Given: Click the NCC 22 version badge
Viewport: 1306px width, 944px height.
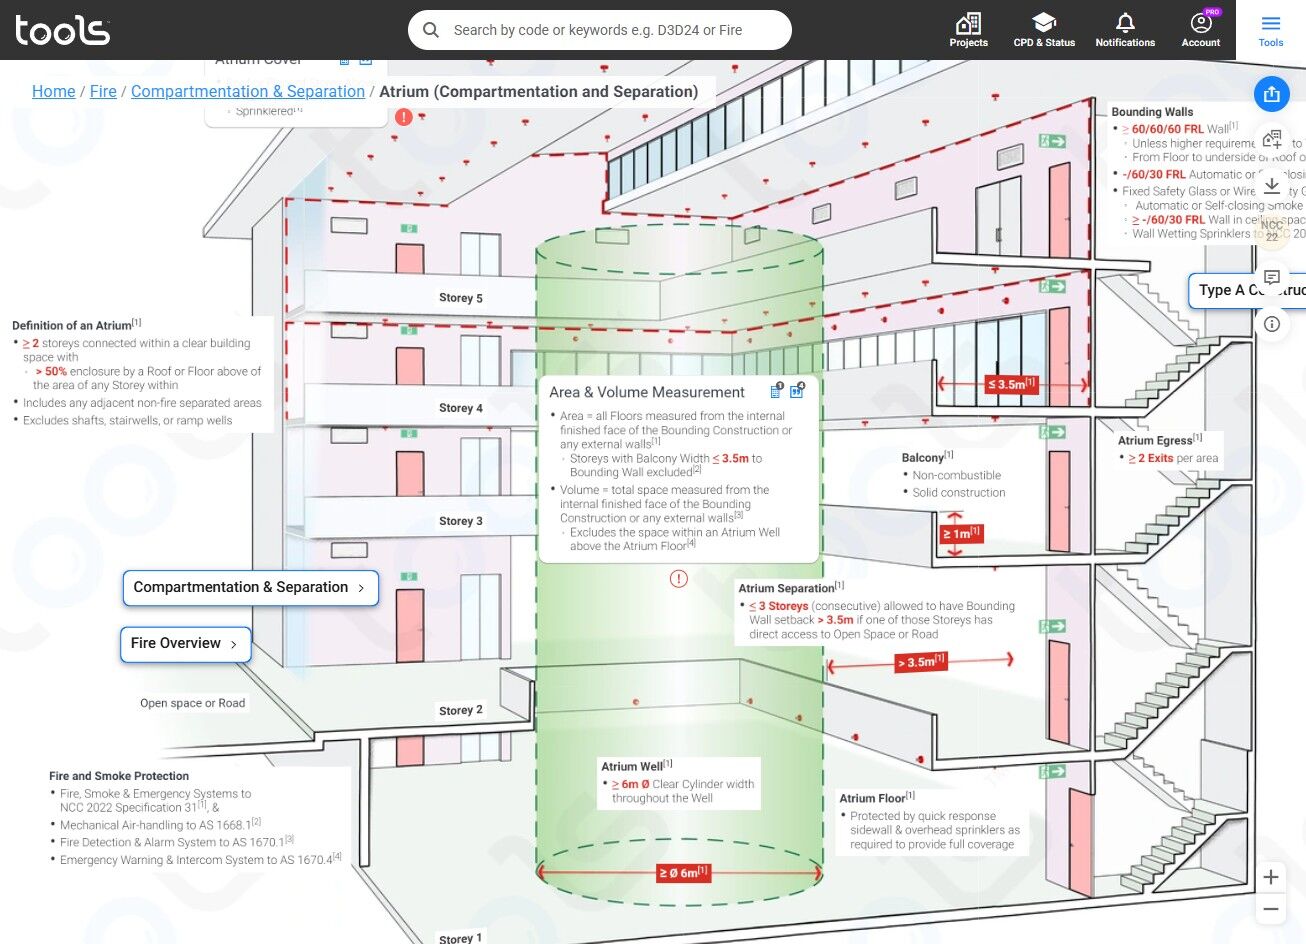Looking at the screenshot, I should [1272, 231].
